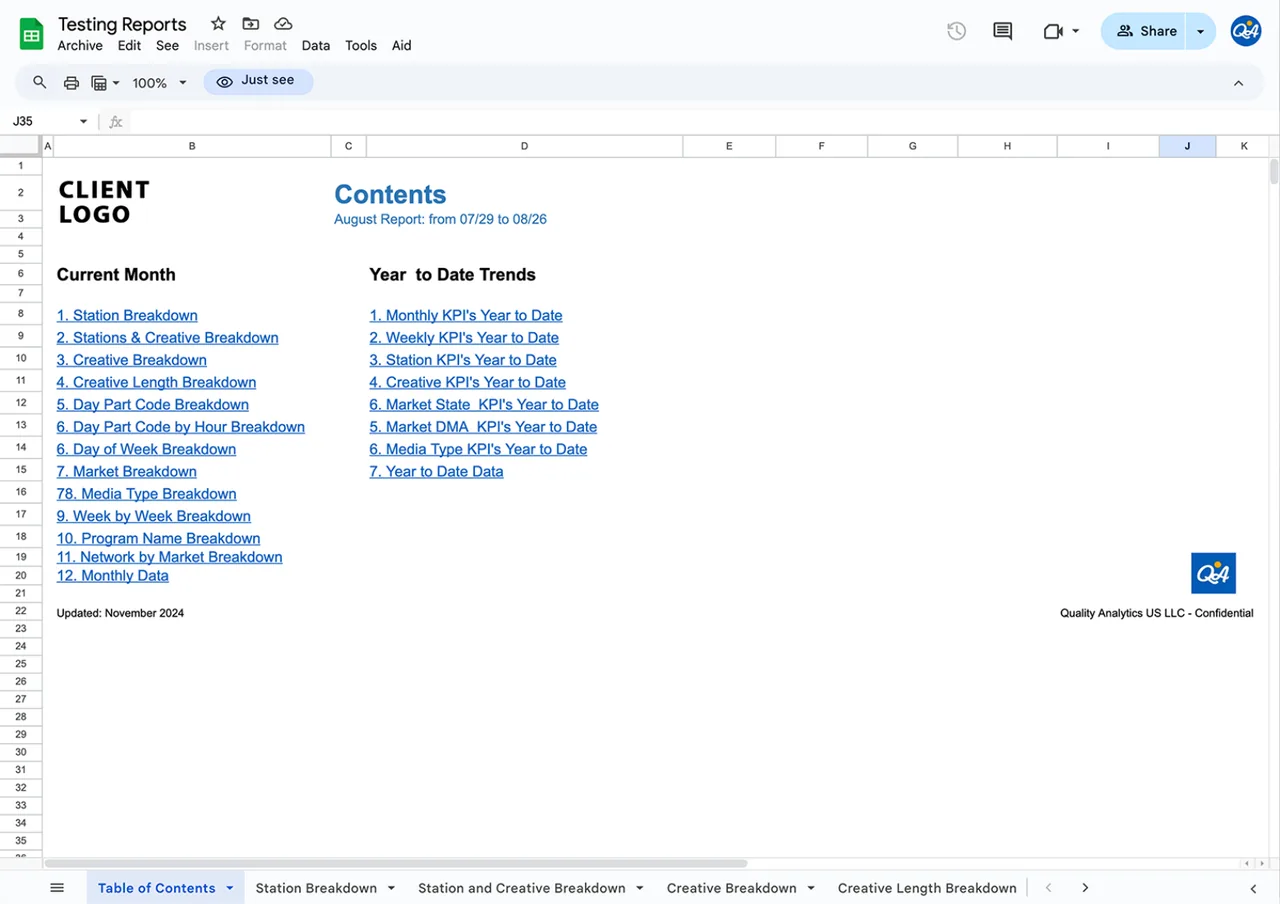Open the zoom 100% dropdown

(x=160, y=83)
